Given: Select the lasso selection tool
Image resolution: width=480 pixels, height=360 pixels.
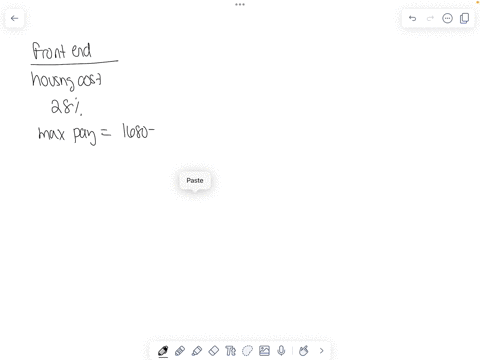Looking at the screenshot, I should (247, 351).
